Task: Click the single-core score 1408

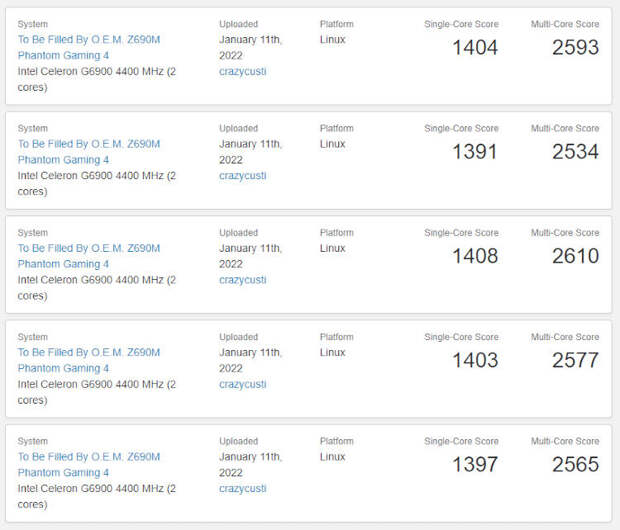Action: point(475,256)
